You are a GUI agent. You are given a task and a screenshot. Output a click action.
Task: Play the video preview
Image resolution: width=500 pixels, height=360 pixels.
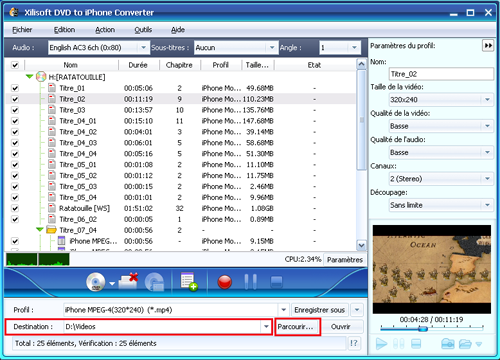(381, 343)
